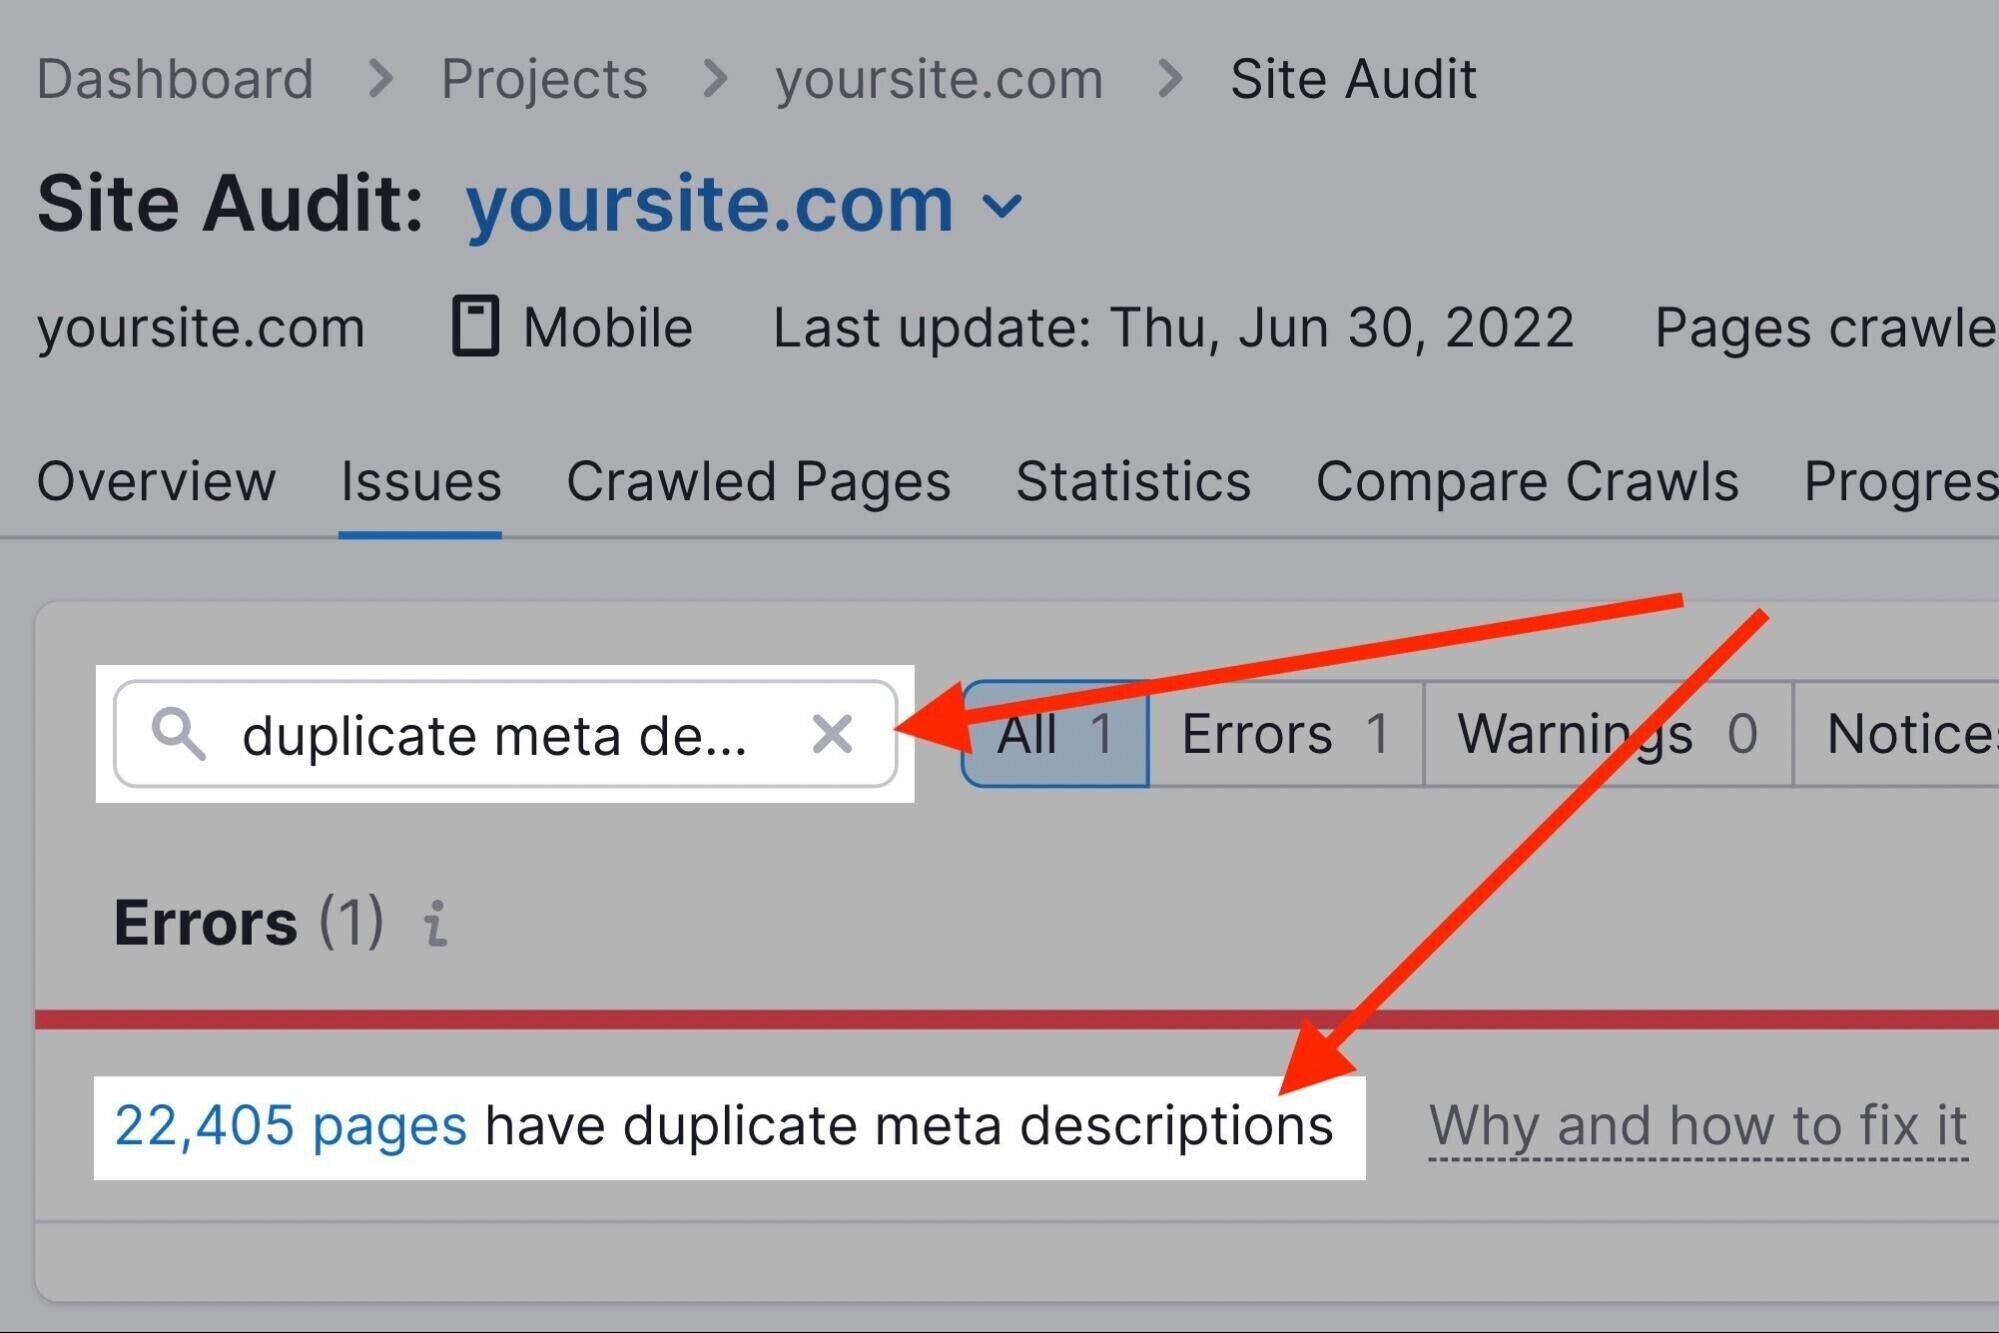Click Site Audit breadcrumb text
This screenshot has width=1999, height=1333.
coord(1353,79)
